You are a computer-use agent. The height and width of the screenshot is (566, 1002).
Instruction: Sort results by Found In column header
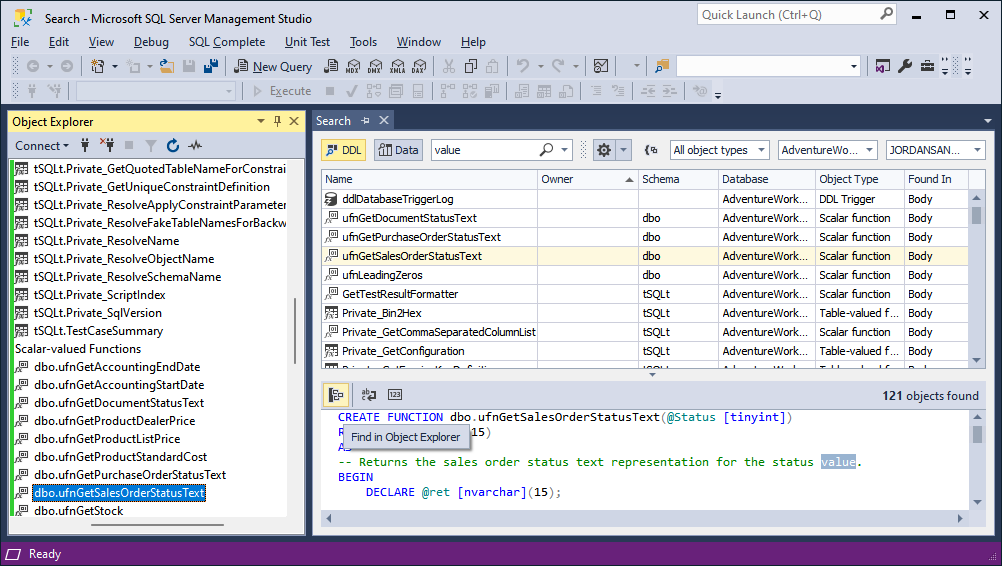click(x=936, y=180)
